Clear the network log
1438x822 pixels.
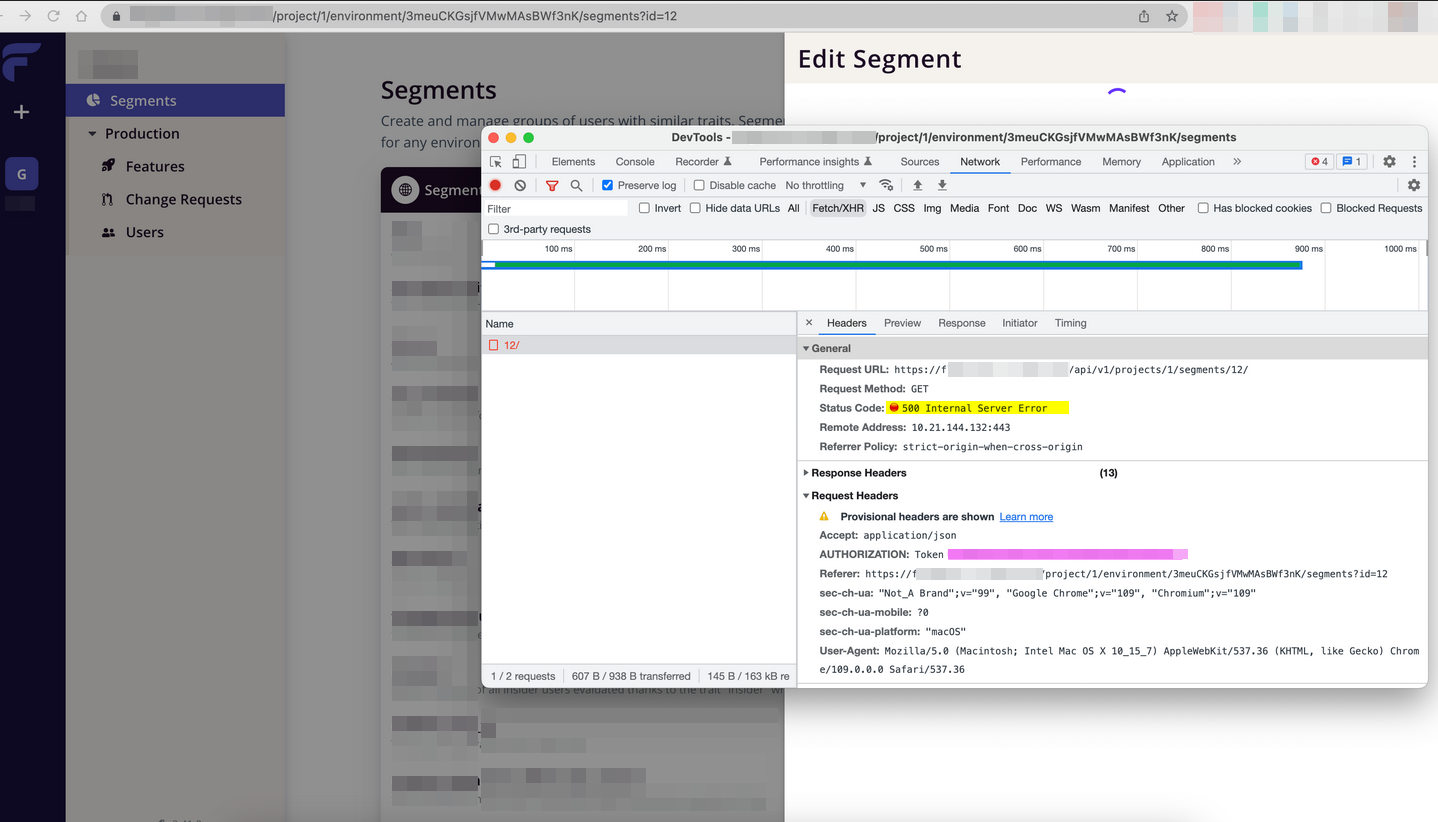pos(519,185)
